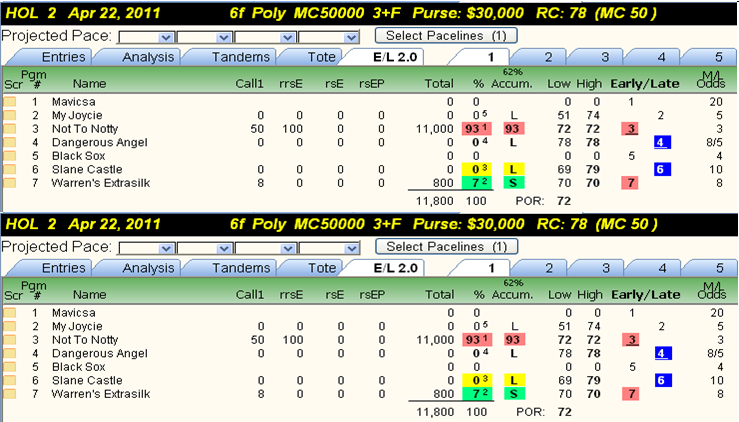This screenshot has height=422, width=739.
Task: Toggle Black Sox scratch box in upper panel
Action: tap(9, 156)
